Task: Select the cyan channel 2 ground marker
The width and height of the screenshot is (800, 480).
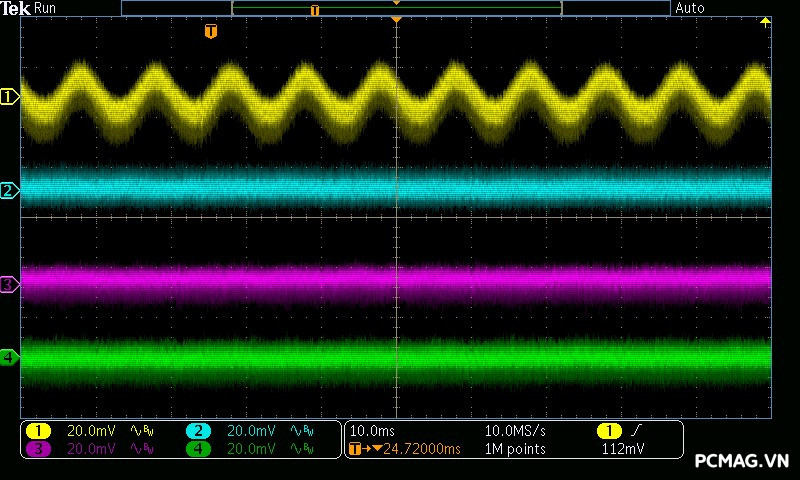Action: [9, 190]
